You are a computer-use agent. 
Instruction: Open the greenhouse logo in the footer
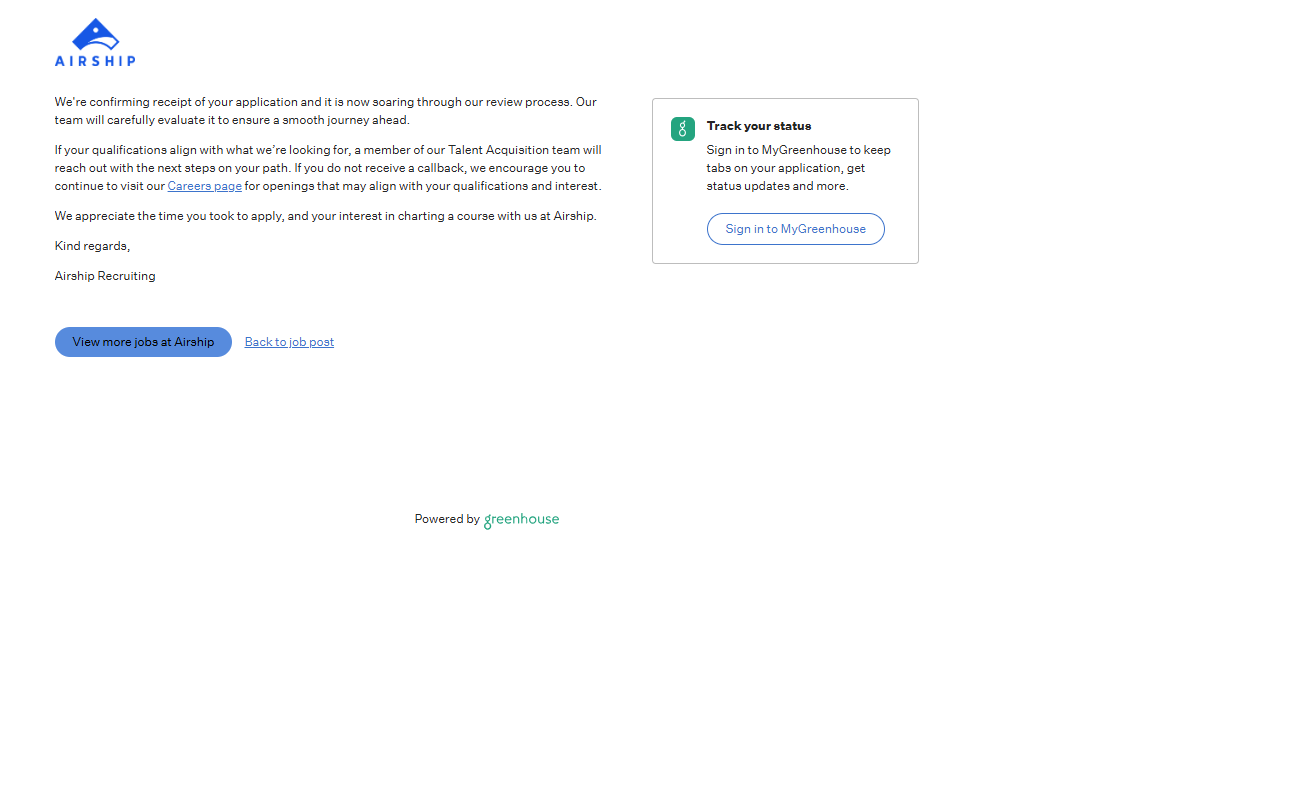[521, 520]
